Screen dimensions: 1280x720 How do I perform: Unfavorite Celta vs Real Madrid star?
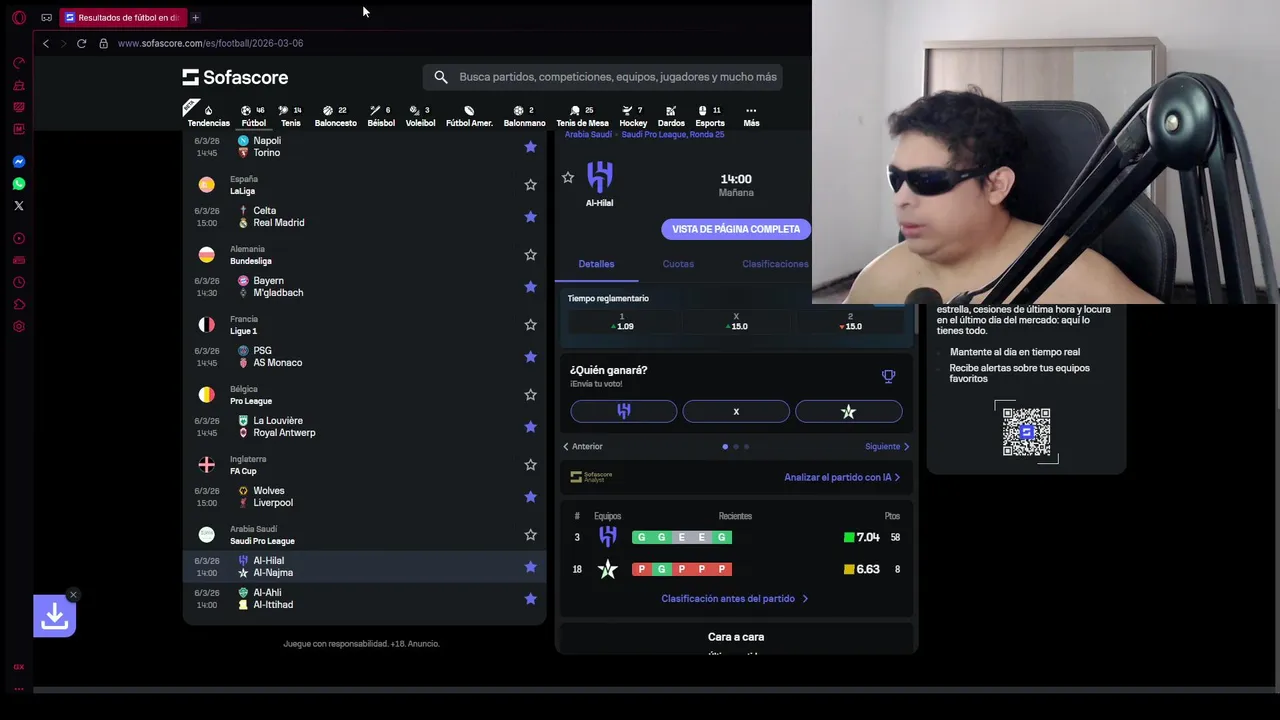(x=531, y=217)
